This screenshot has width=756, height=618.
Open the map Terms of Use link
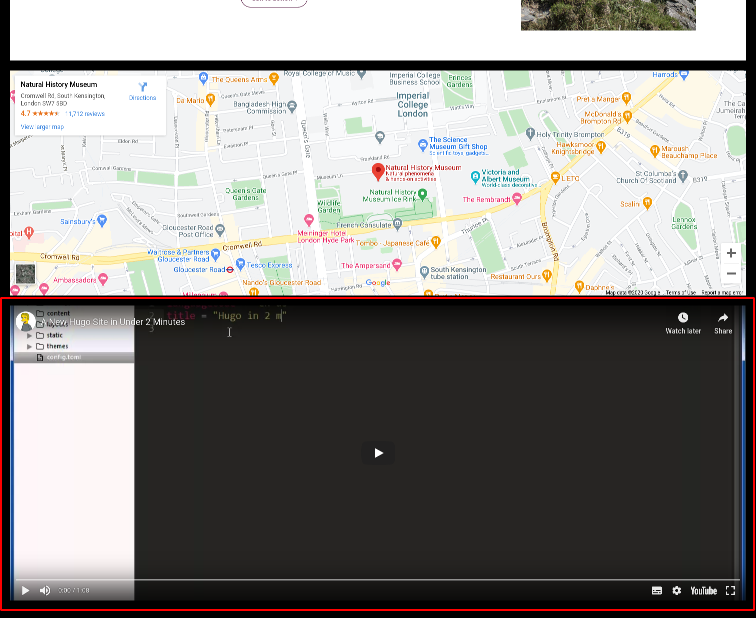tap(681, 293)
